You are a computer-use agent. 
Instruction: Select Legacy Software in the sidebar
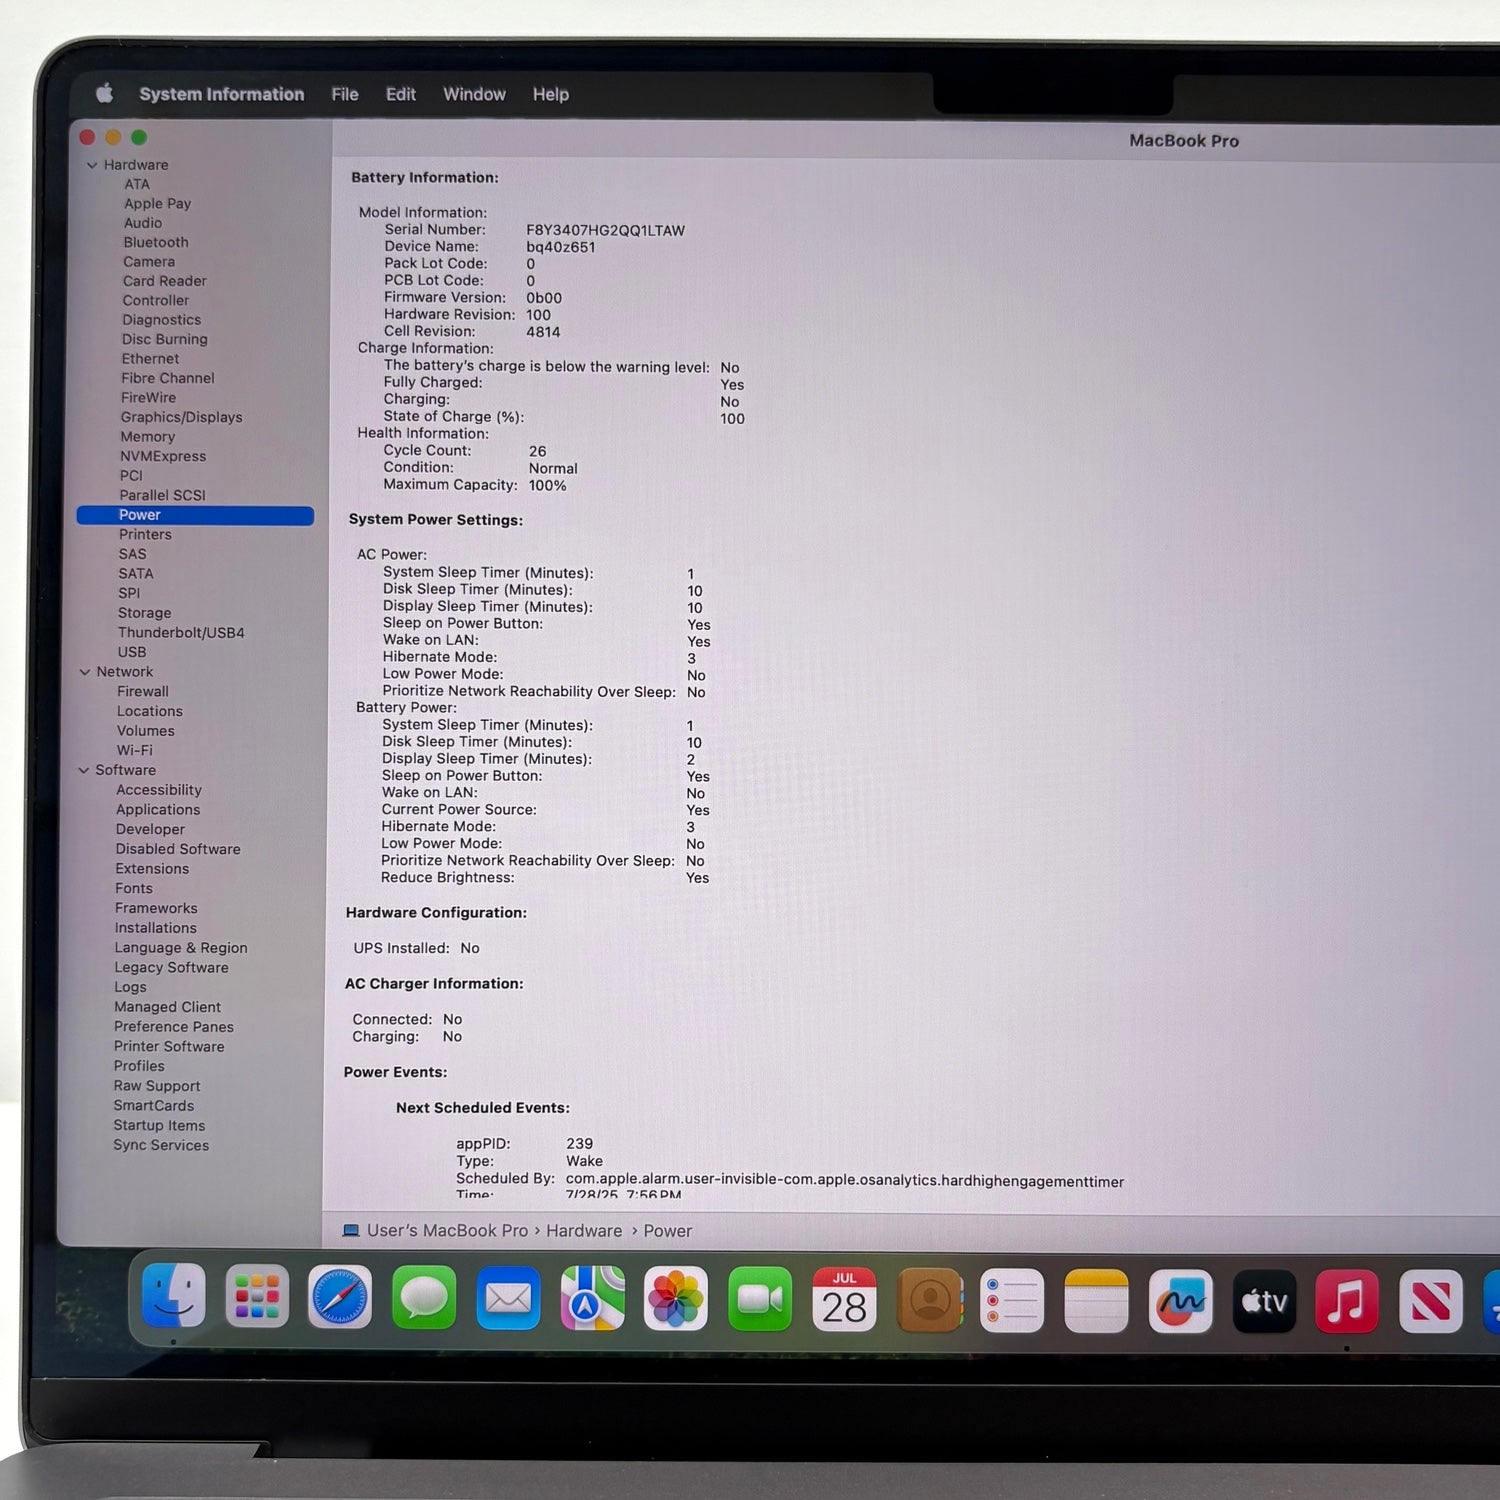(171, 968)
